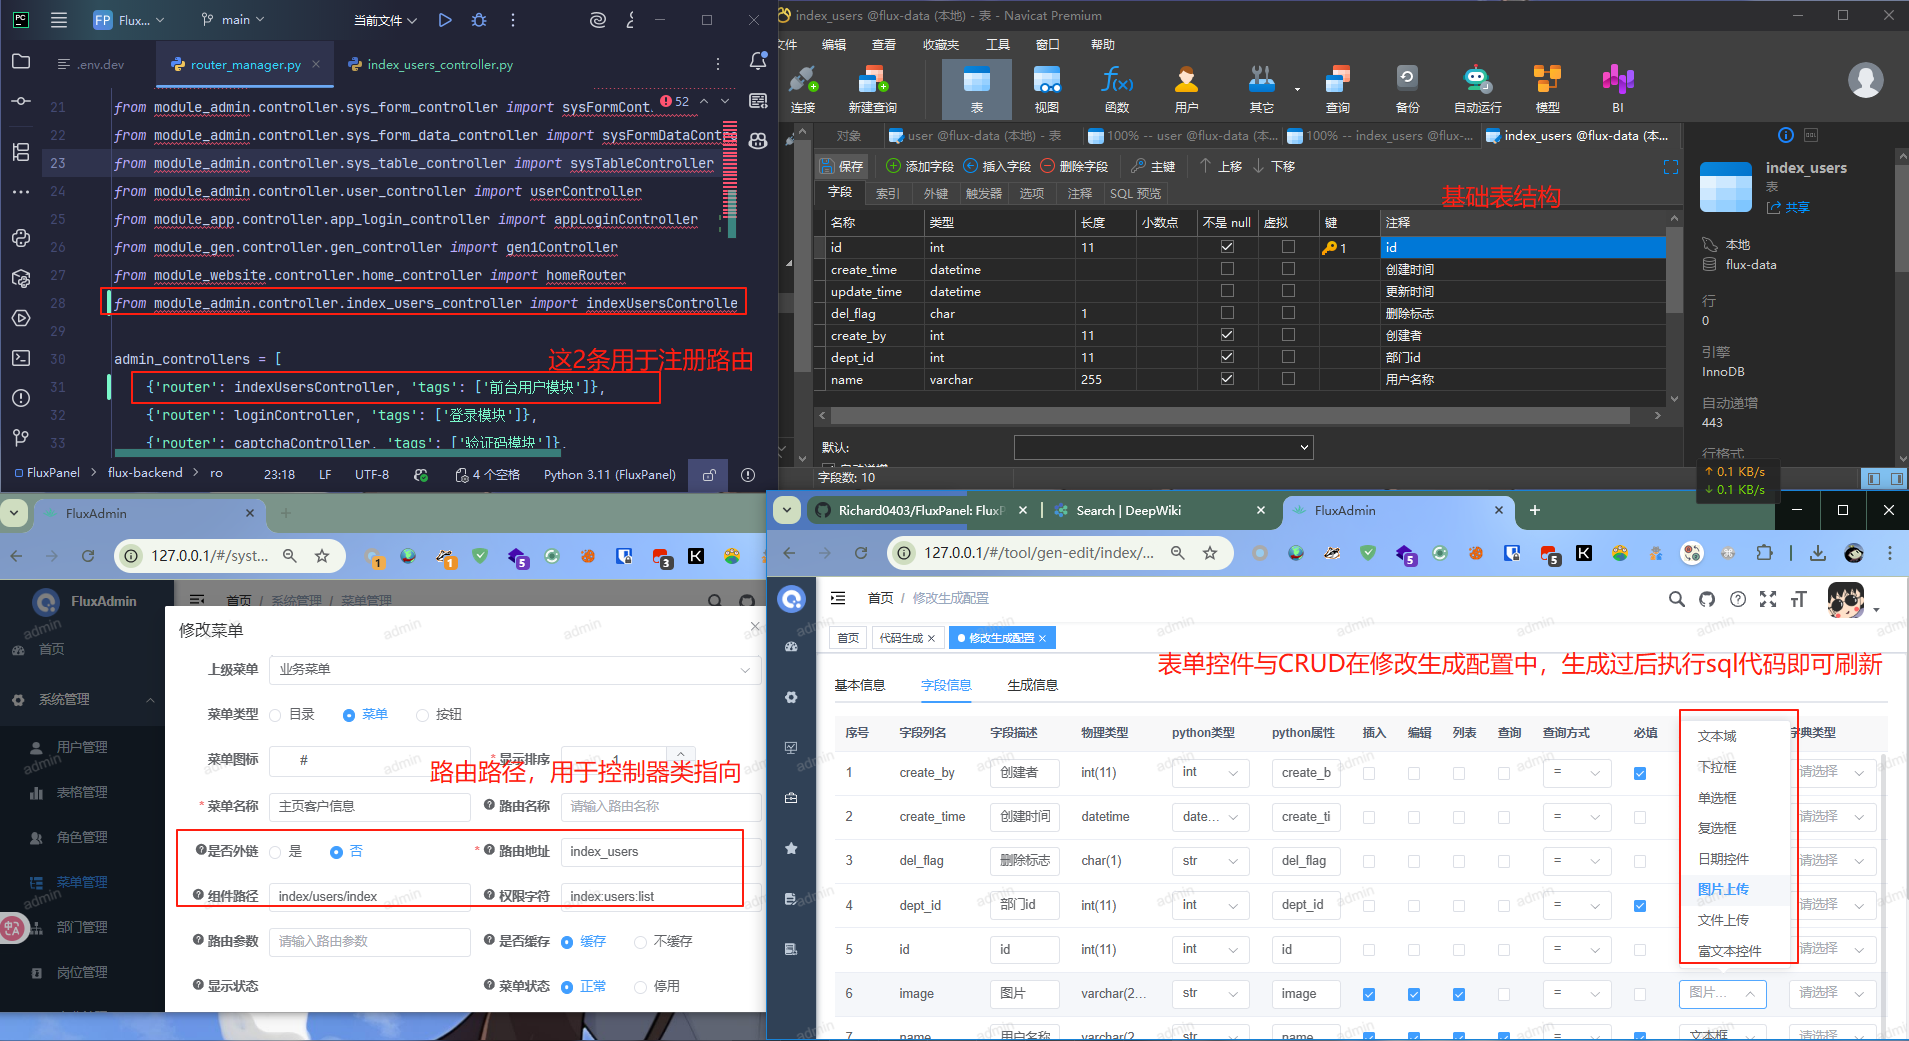Click 菜单名称 input 主页客户信息
Screen dimensions: 1909x1041
coord(370,806)
